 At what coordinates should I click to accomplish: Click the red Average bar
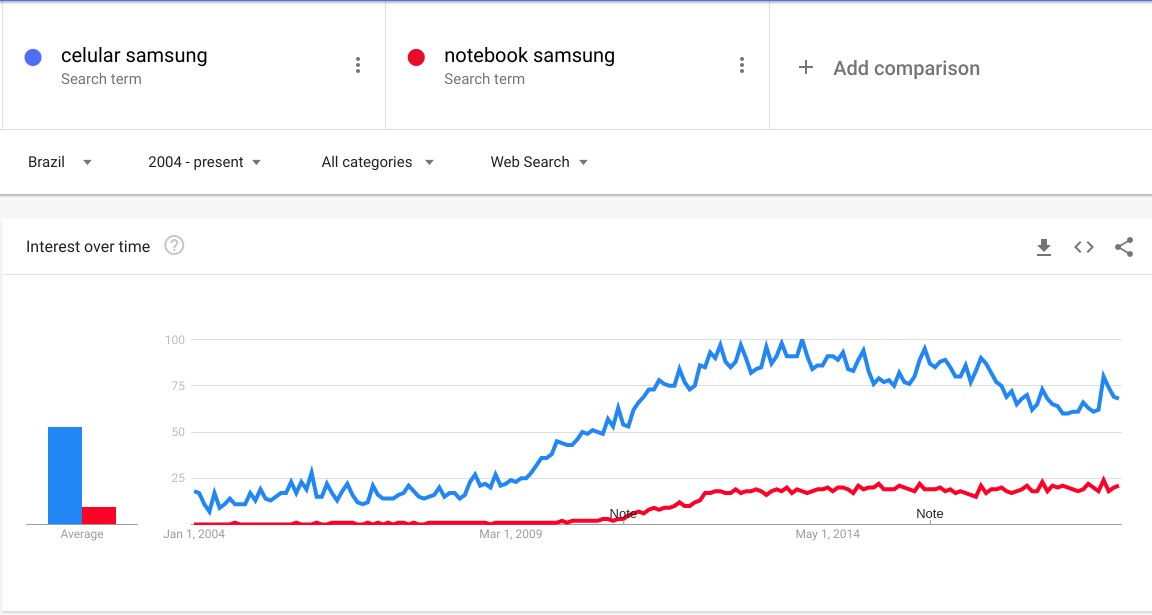coord(98,515)
